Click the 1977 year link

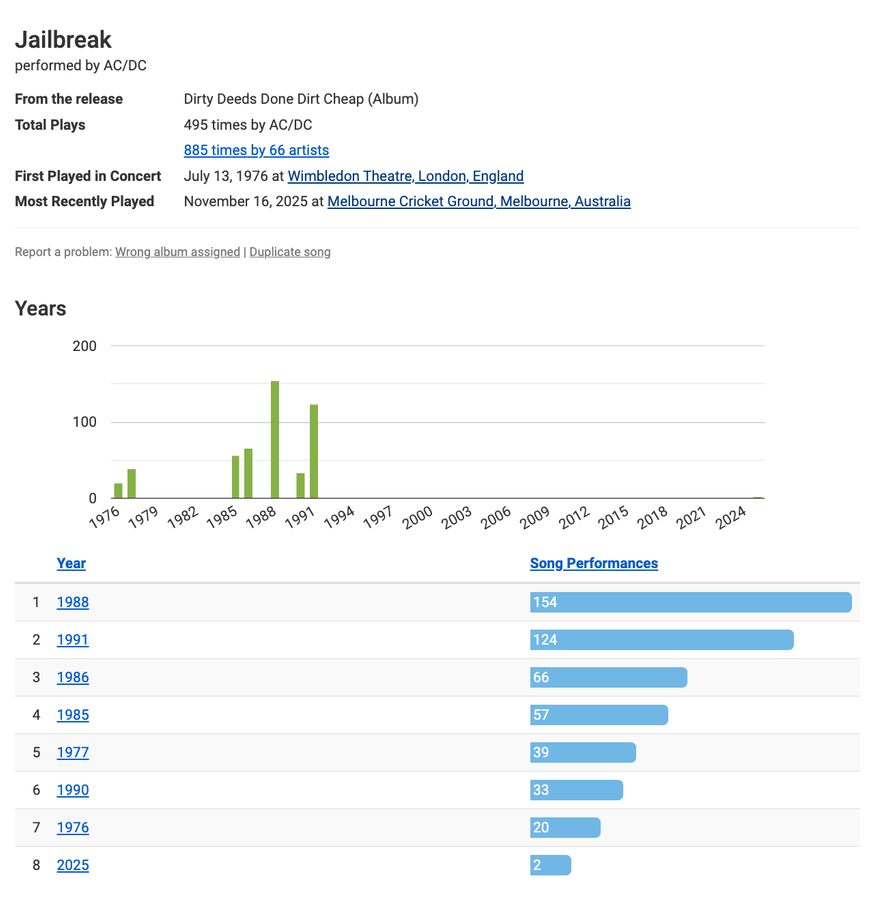(x=72, y=752)
